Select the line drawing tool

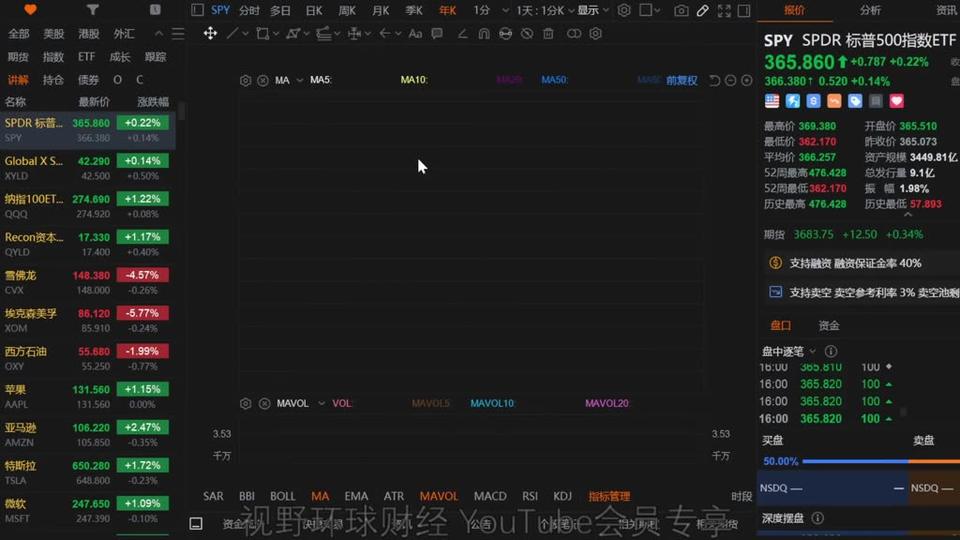(x=232, y=34)
